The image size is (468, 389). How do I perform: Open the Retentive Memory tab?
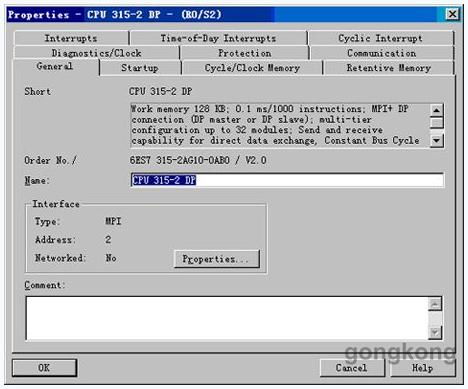pos(389,68)
